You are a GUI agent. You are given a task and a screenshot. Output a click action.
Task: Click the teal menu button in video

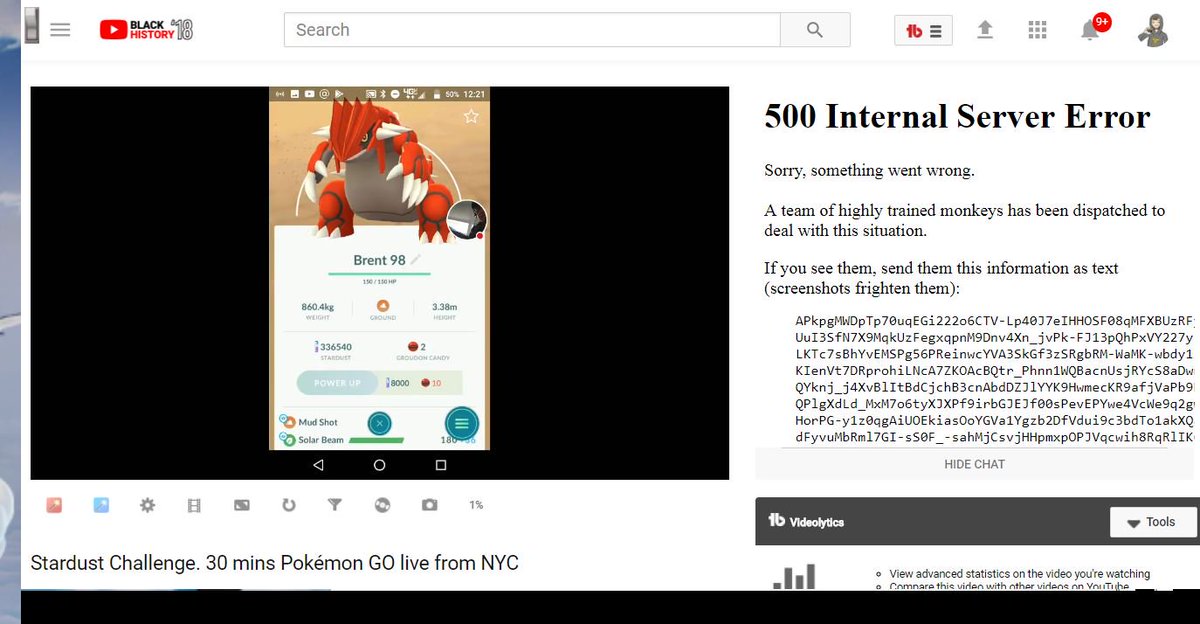tap(461, 422)
